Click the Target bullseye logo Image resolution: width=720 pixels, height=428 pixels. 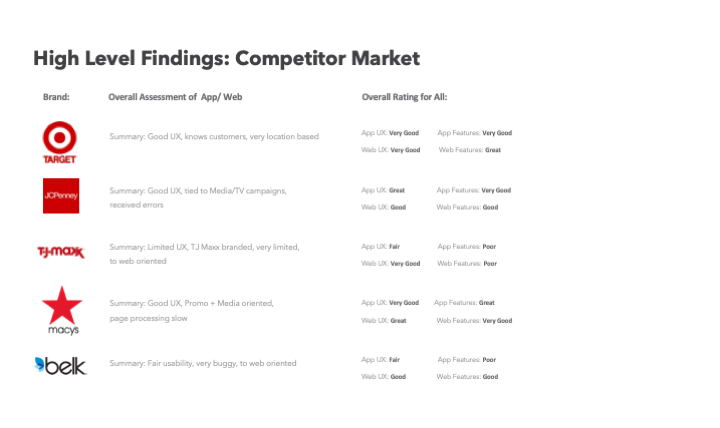(x=60, y=141)
